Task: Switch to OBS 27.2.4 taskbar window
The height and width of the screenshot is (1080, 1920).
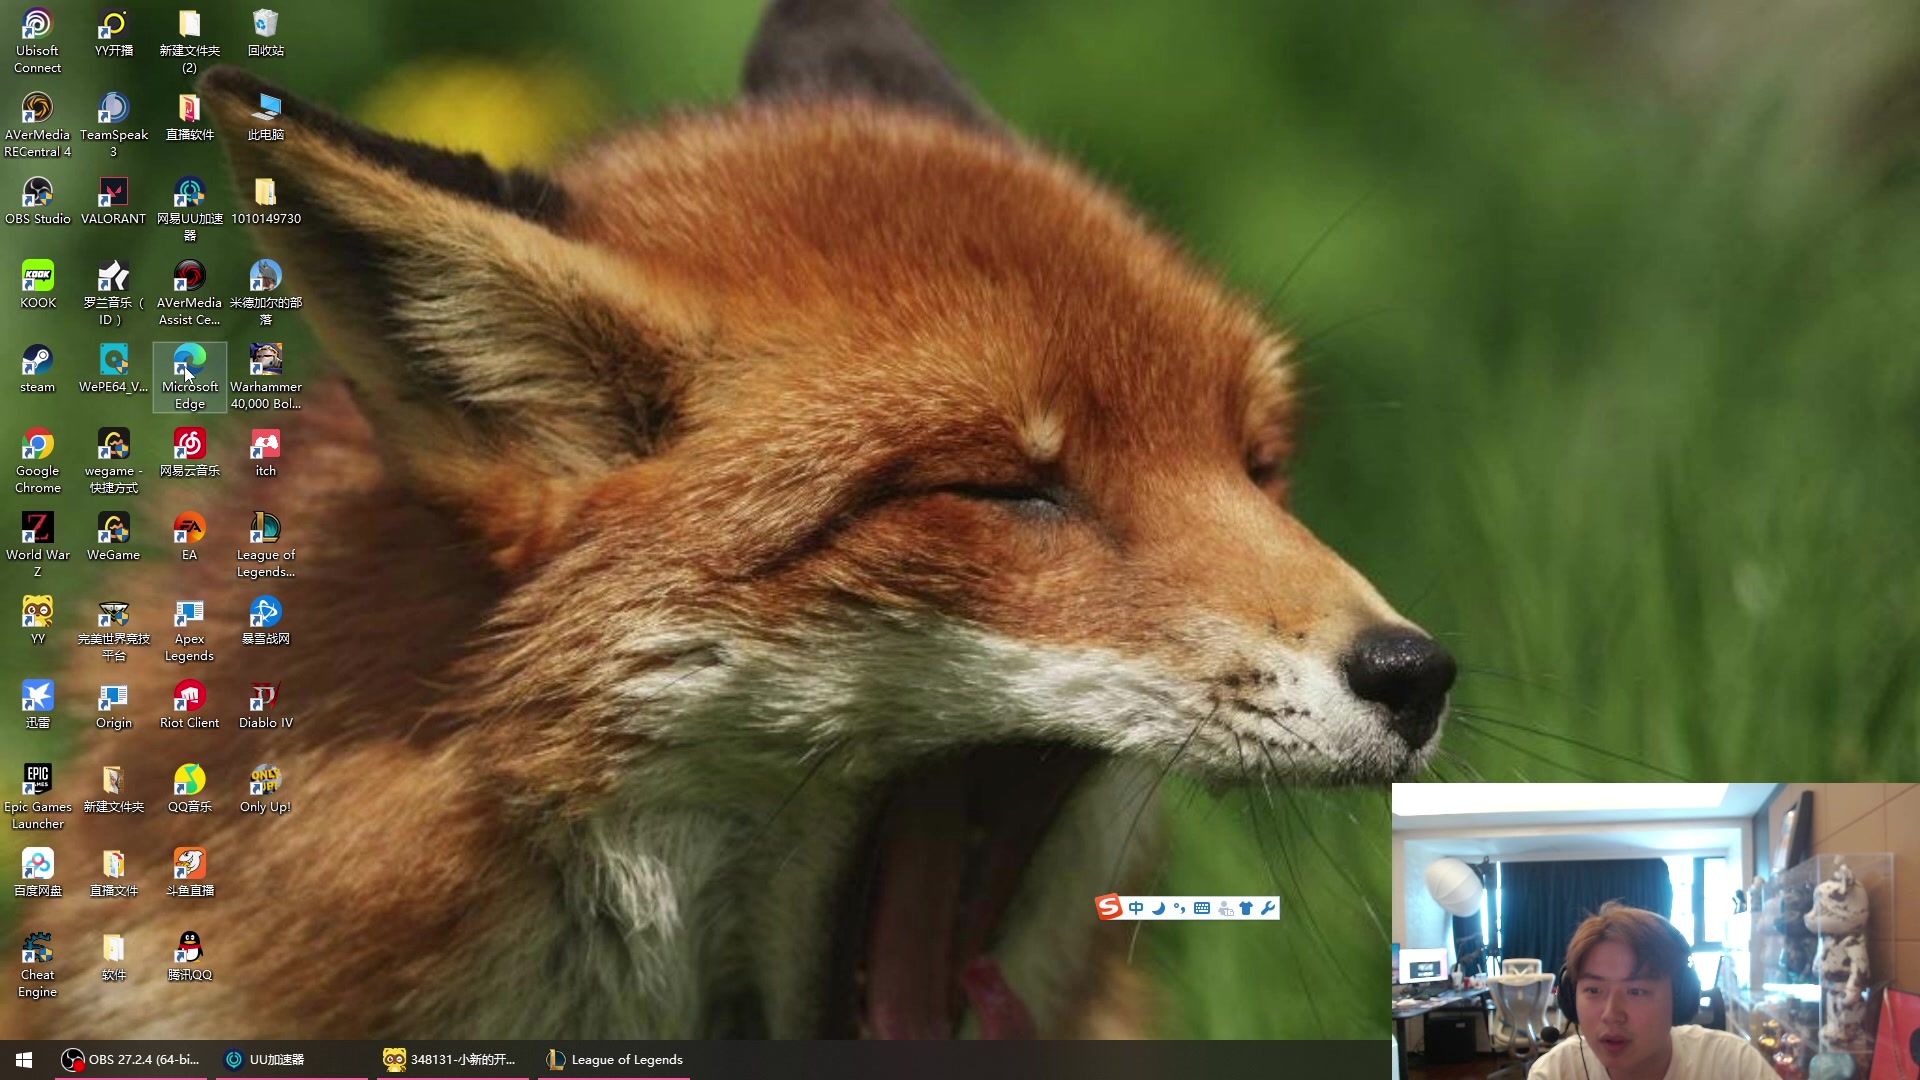Action: 131,1060
